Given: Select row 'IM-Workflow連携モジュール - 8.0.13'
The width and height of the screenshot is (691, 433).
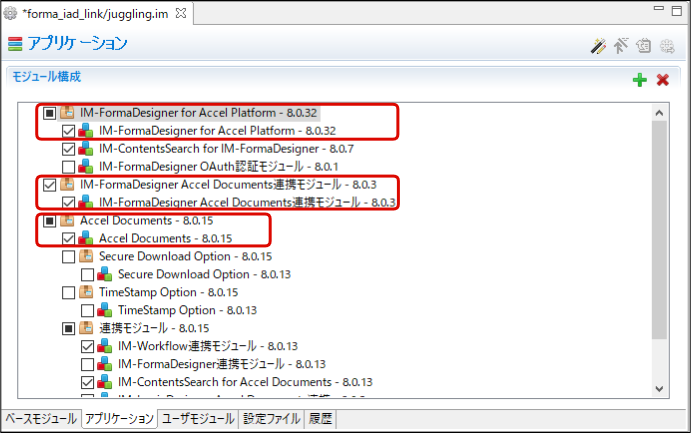Looking at the screenshot, I should pyautogui.click(x=208, y=346).
